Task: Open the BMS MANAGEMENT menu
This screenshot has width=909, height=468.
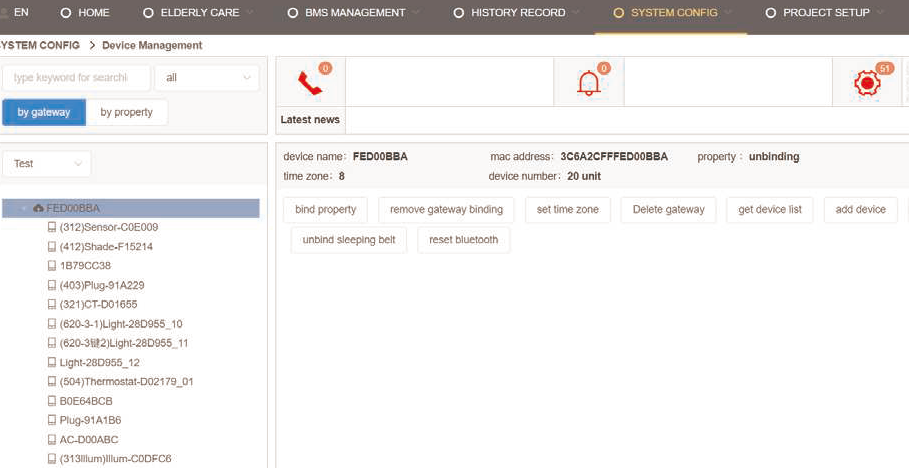Action: click(x=354, y=13)
